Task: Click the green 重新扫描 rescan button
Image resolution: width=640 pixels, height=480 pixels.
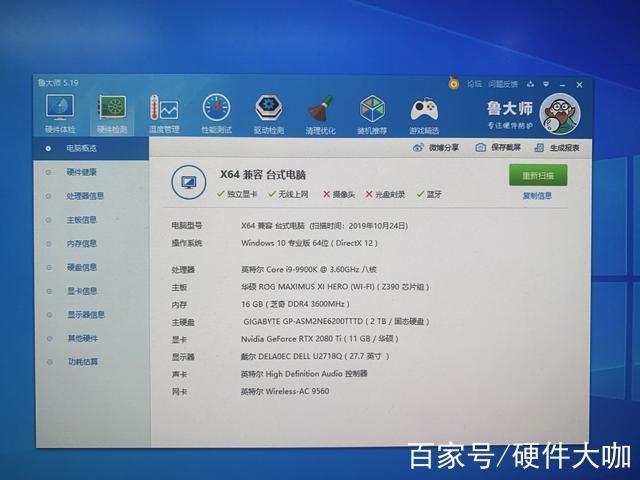Action: 538,176
